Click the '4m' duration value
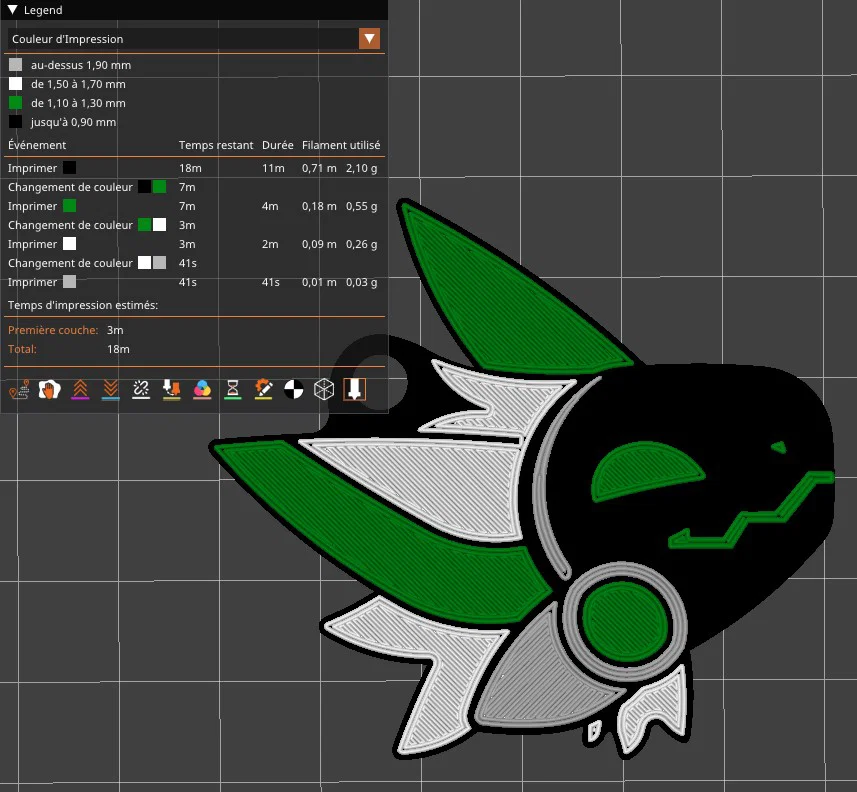Image resolution: width=857 pixels, height=792 pixels. [x=270, y=206]
